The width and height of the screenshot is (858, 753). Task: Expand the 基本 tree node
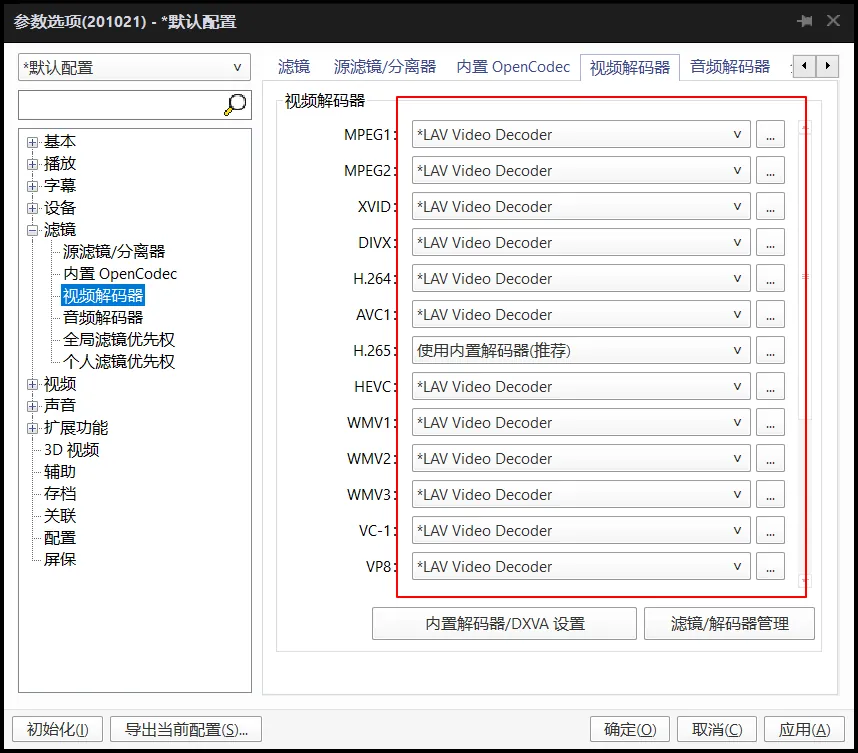click(x=33, y=141)
